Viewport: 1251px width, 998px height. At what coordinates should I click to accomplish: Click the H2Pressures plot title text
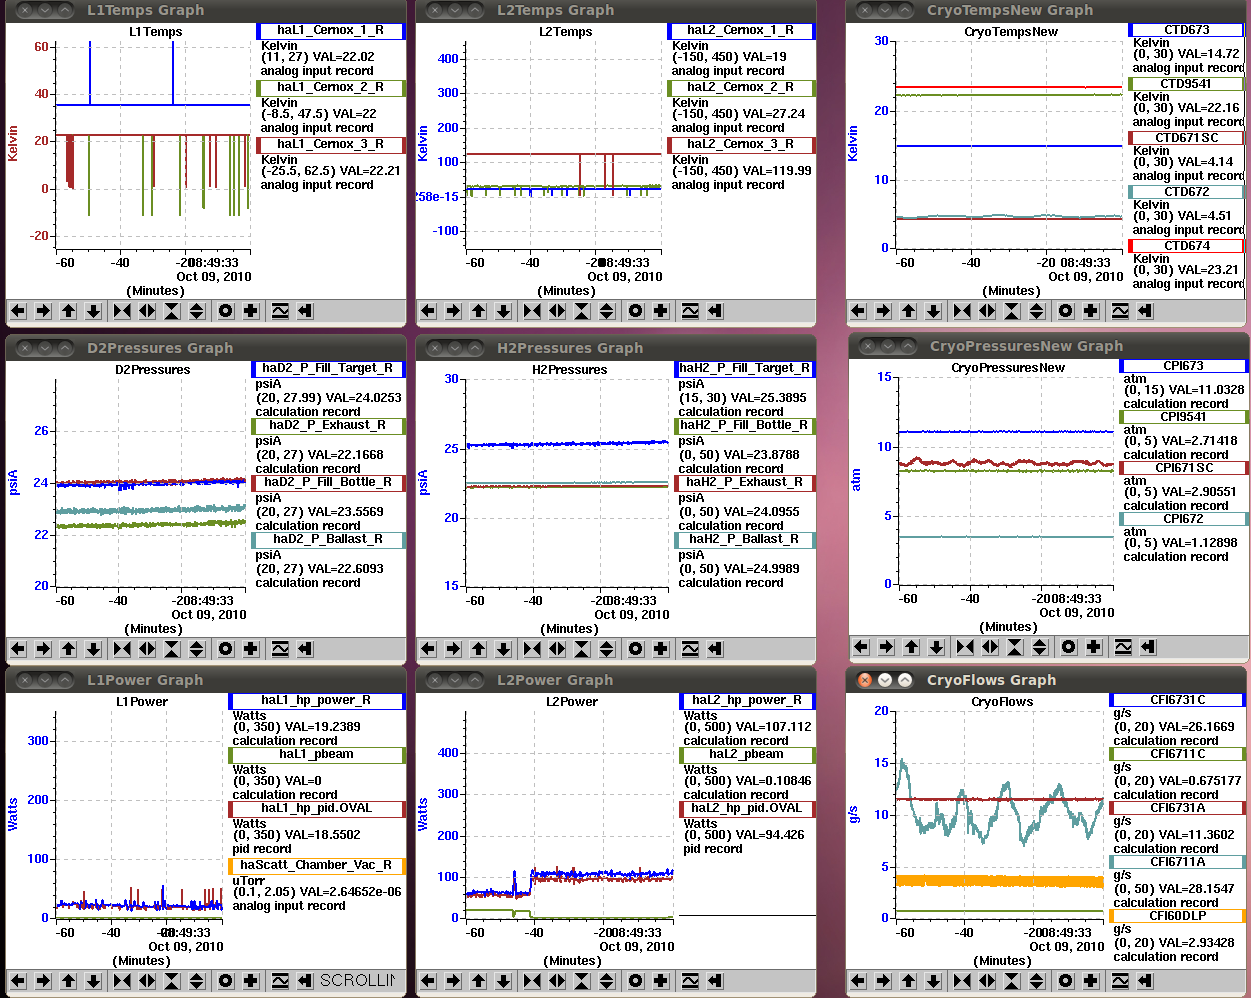click(x=569, y=370)
